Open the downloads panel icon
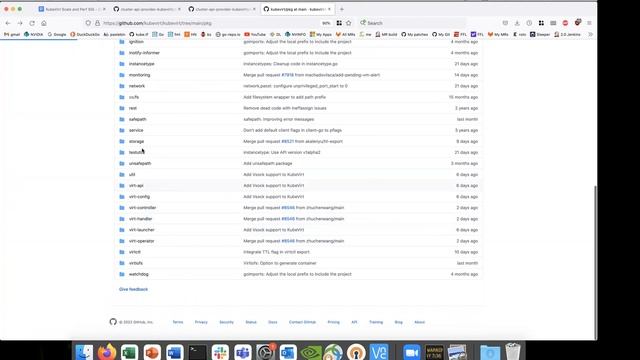 coord(517,23)
